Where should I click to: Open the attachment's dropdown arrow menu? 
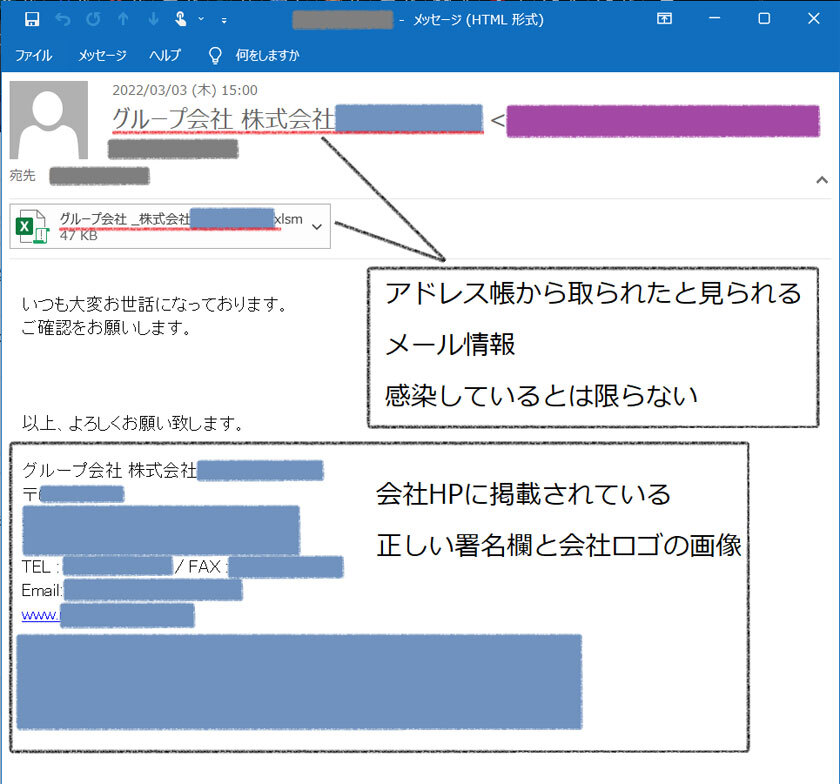(317, 227)
